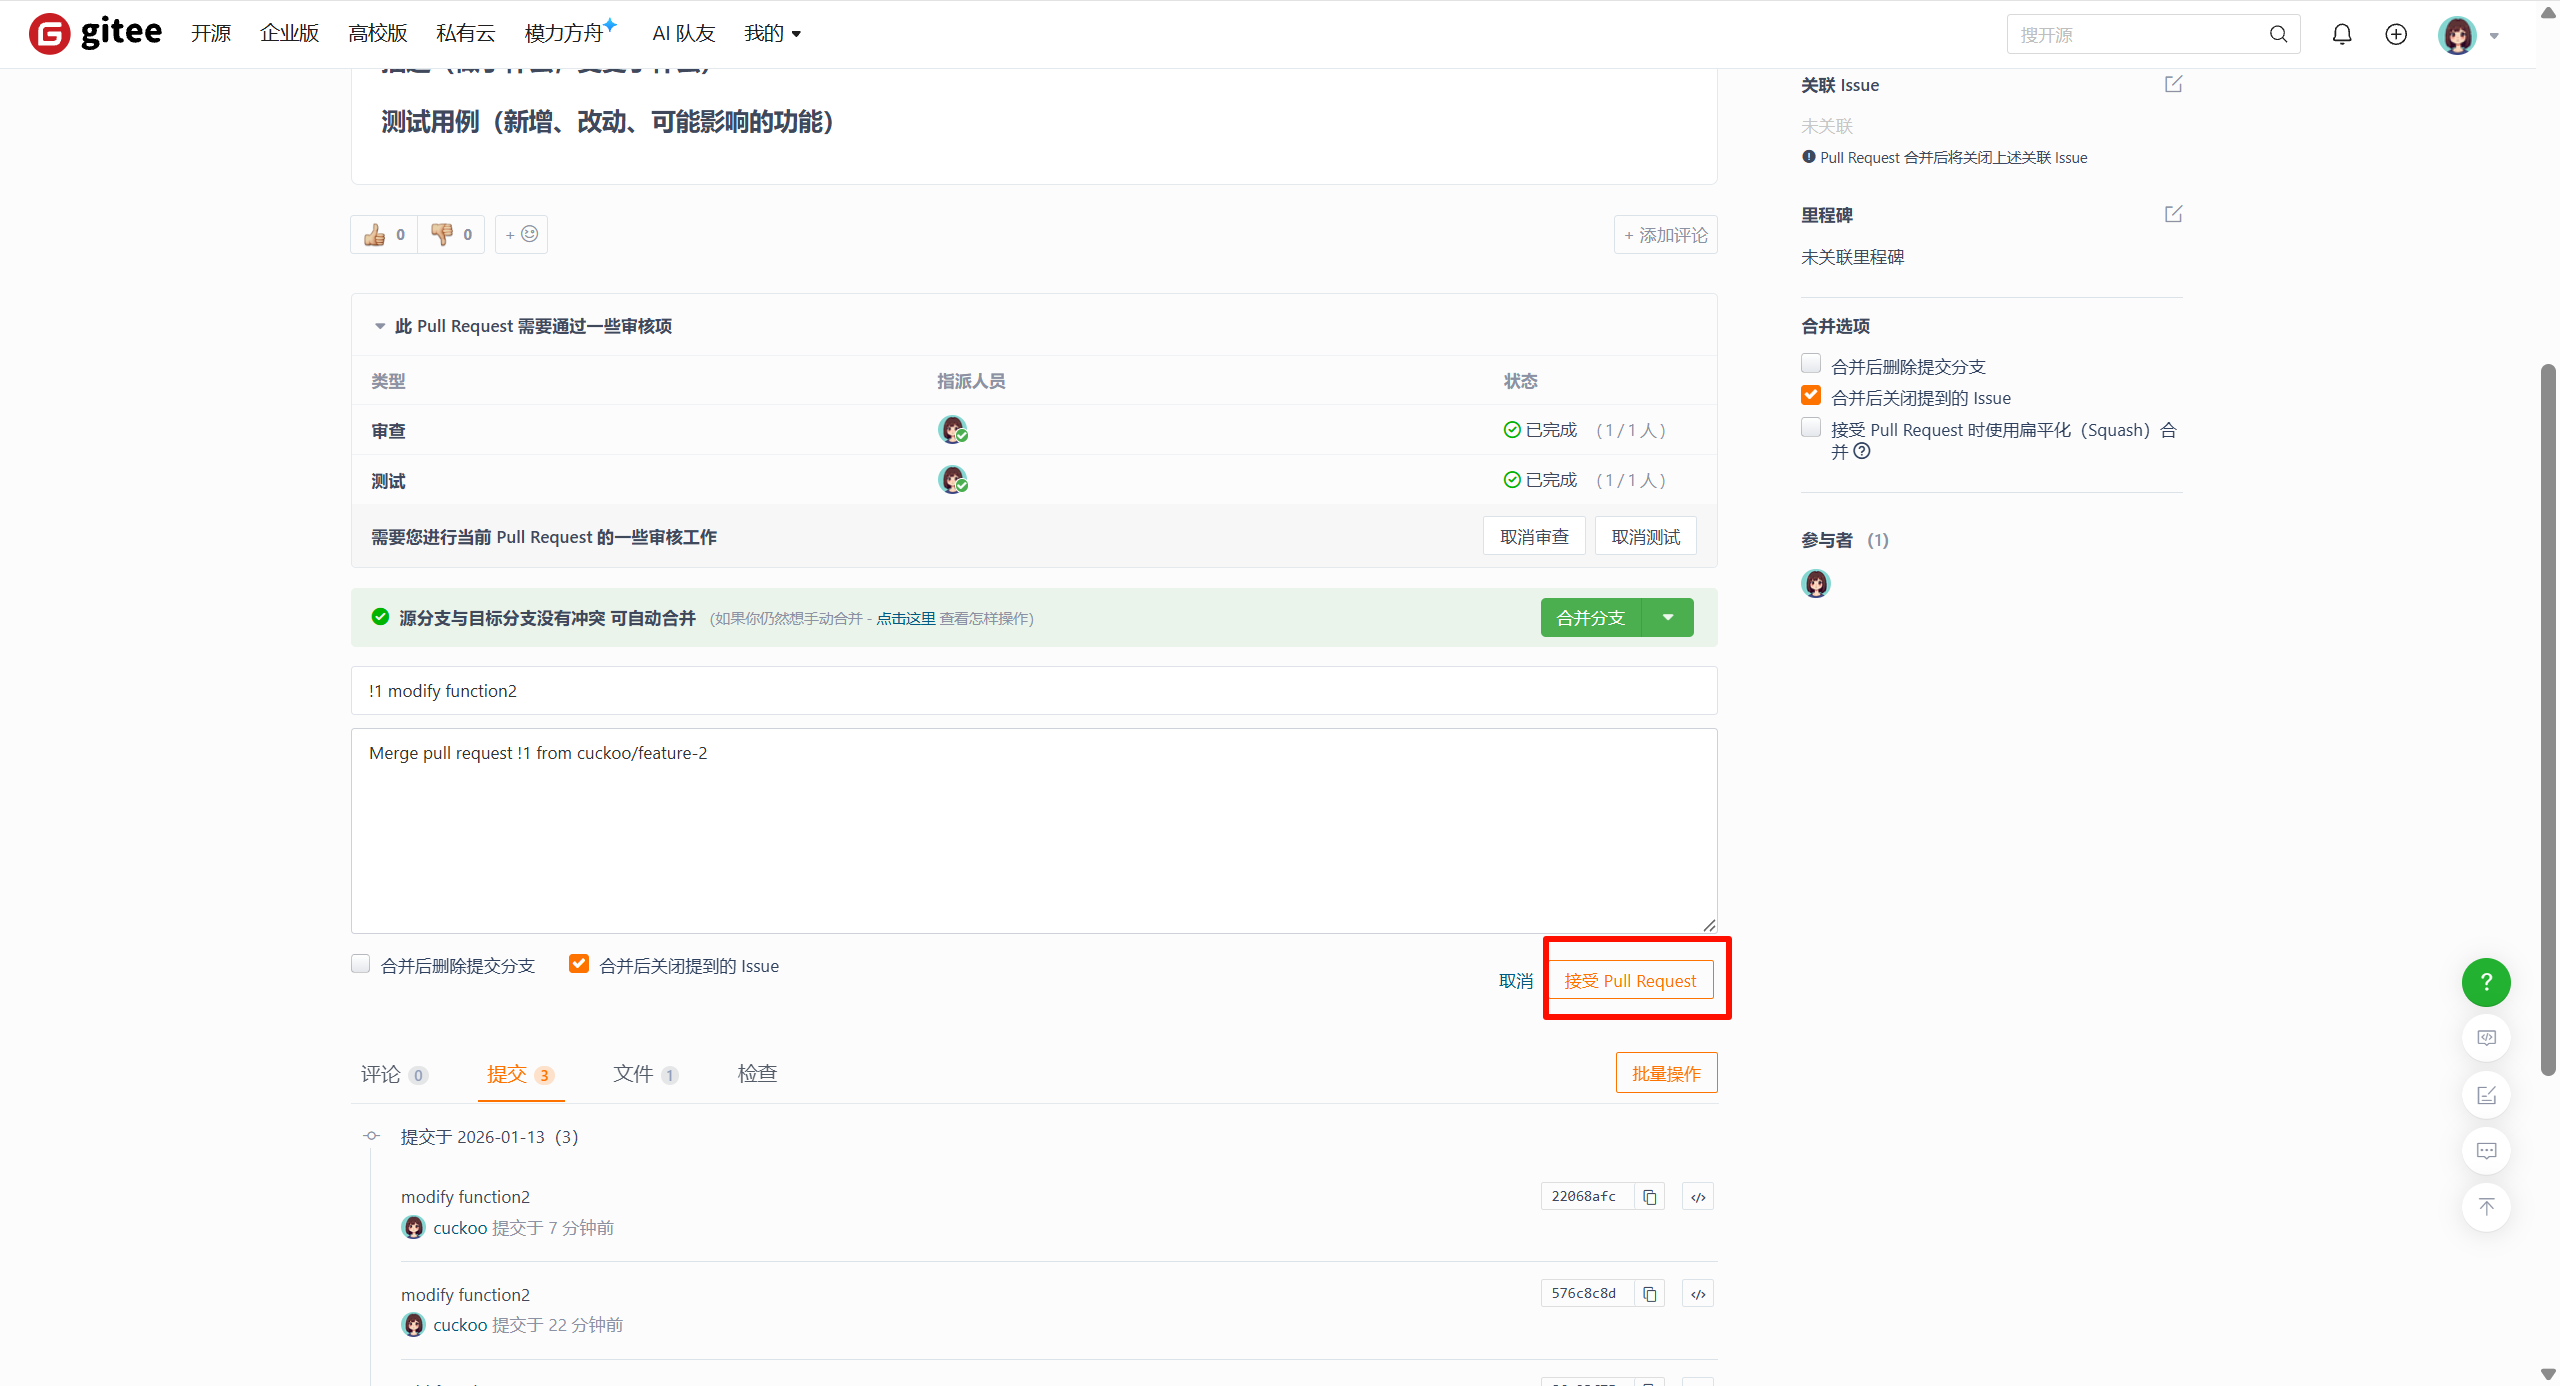Open merge branch dropdown arrow
Image resolution: width=2560 pixels, height=1386 pixels.
1668,618
